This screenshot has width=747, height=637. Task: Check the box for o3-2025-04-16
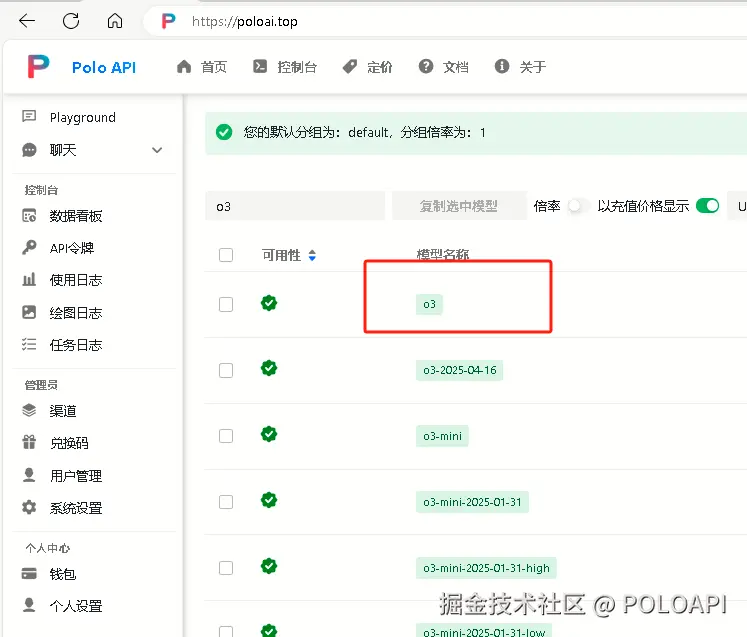pos(226,370)
